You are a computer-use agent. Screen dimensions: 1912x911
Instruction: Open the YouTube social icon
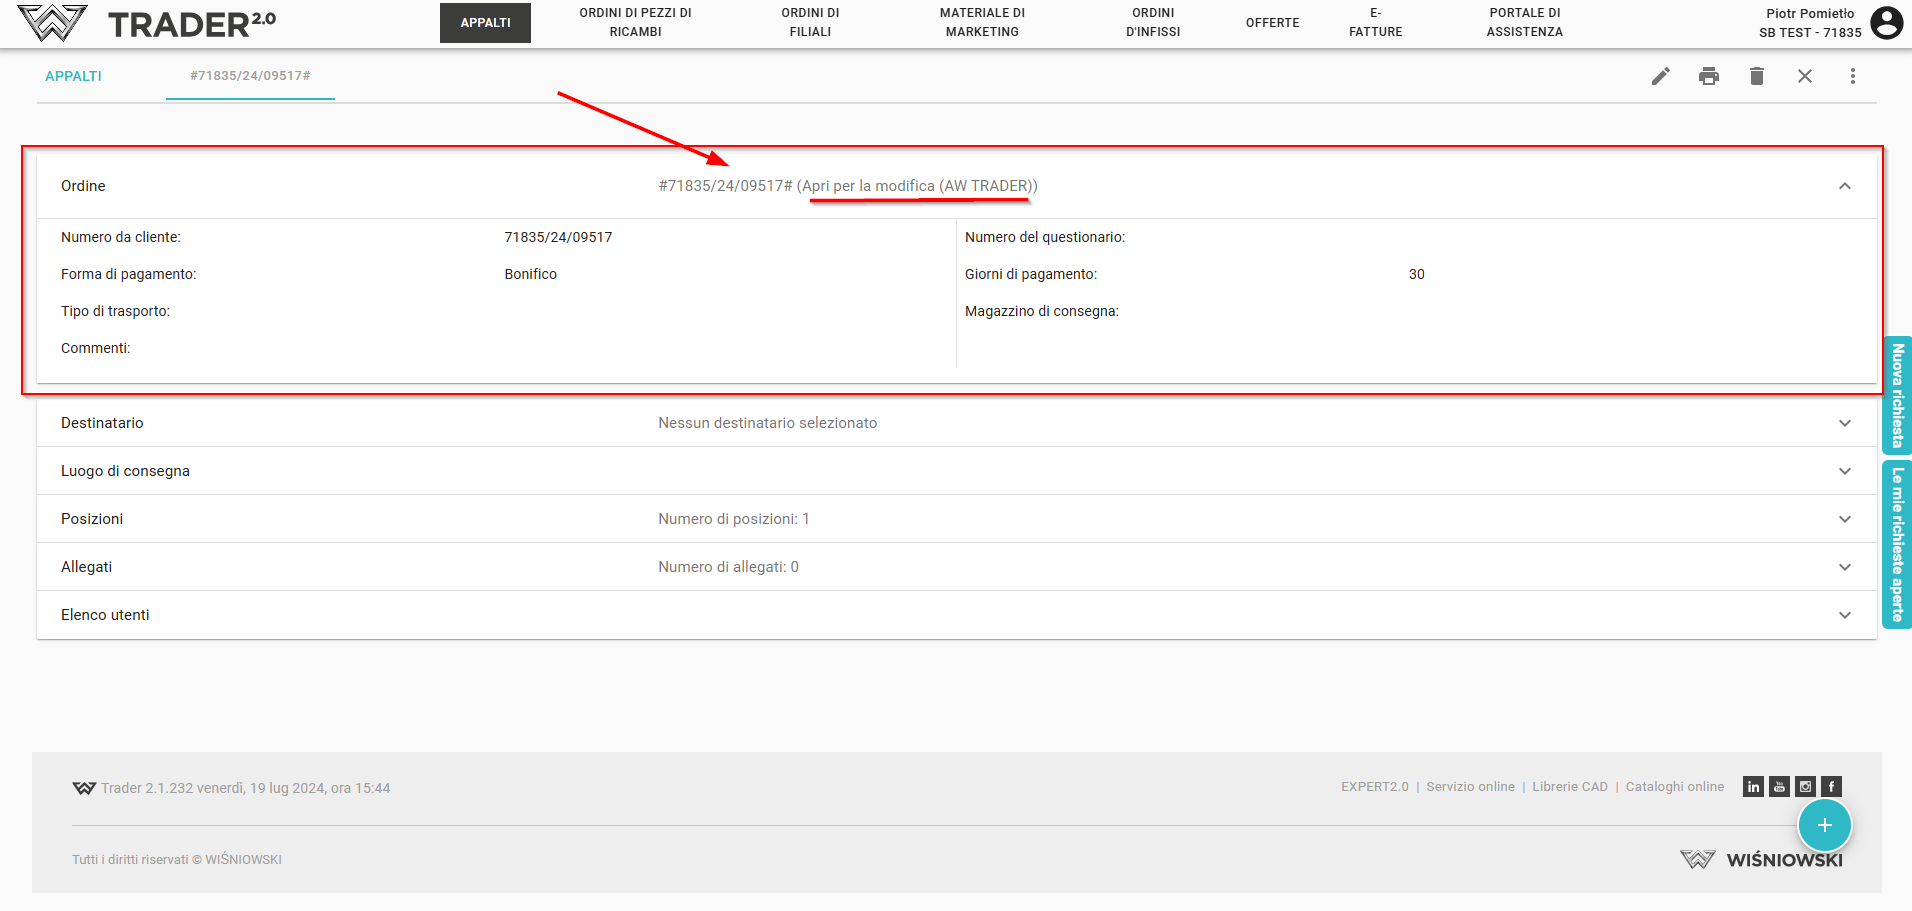click(x=1779, y=787)
